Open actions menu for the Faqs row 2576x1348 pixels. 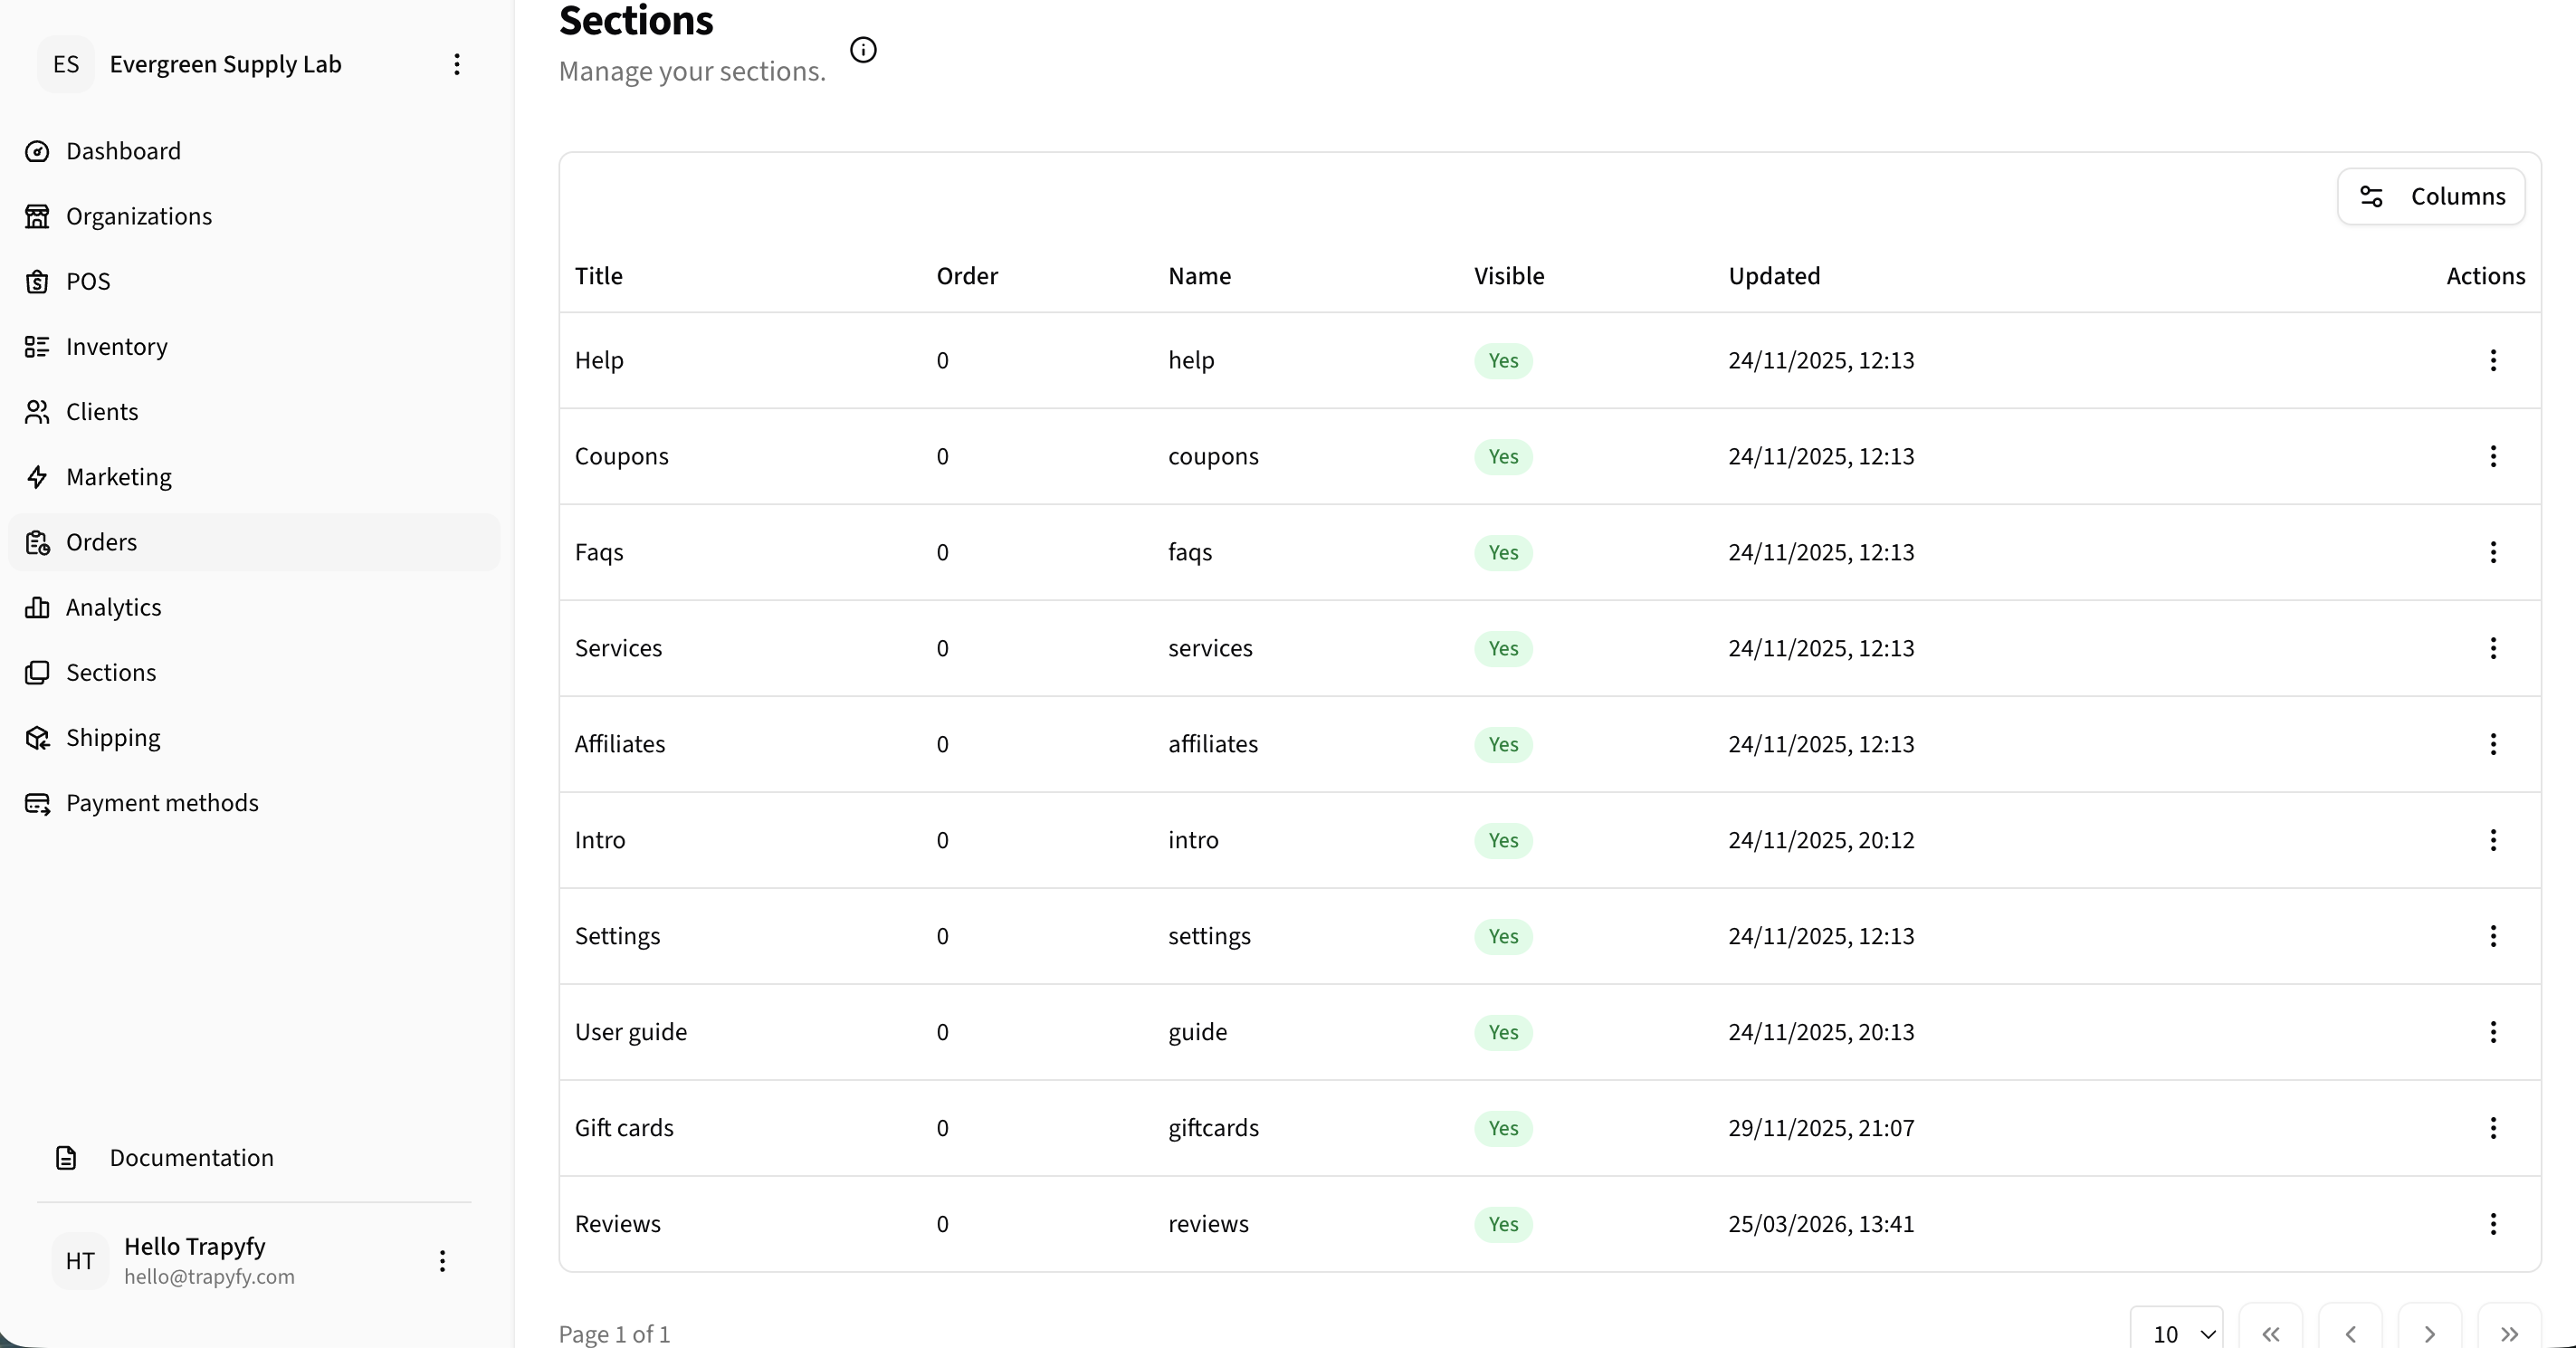click(2493, 552)
